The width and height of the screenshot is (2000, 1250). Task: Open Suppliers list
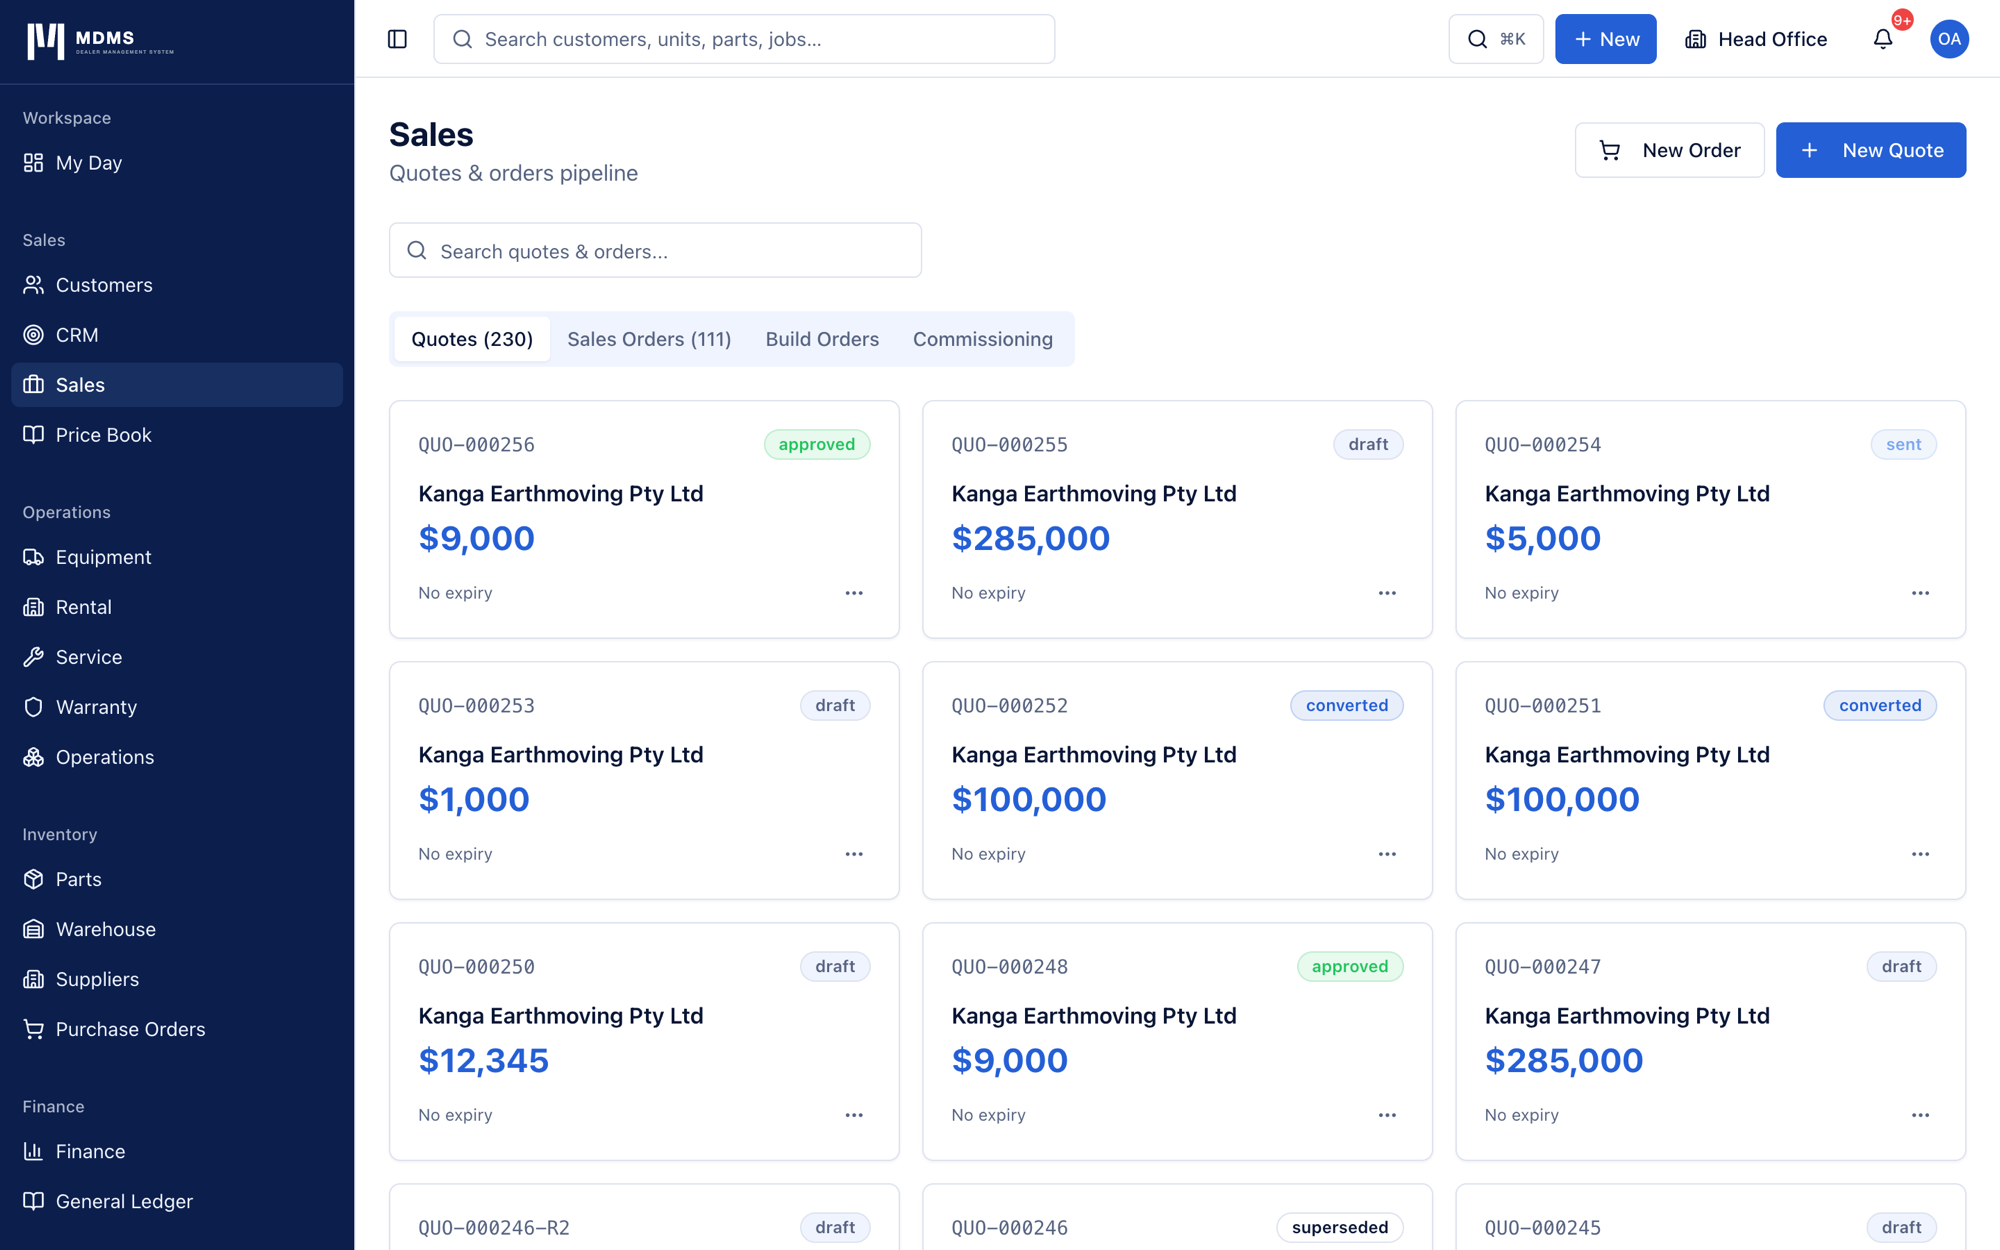(x=177, y=979)
